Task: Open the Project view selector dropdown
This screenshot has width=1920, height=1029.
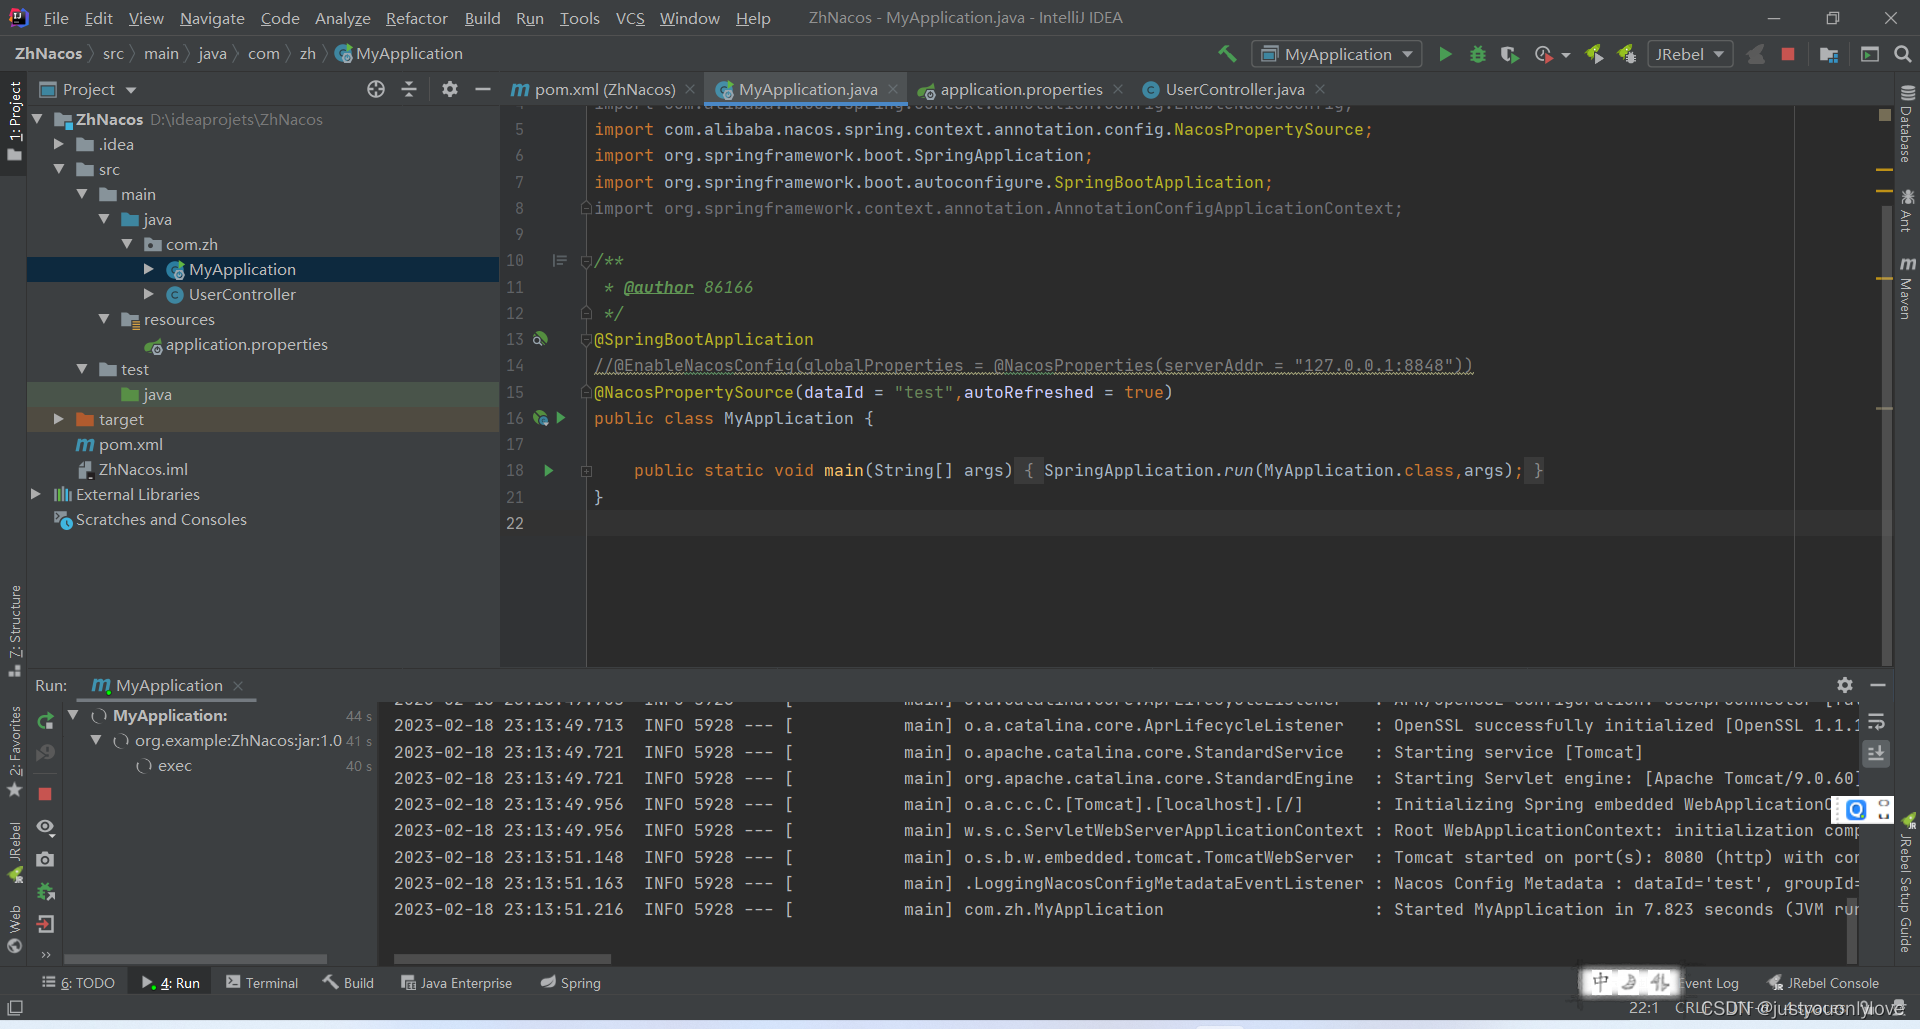Action: click(x=88, y=89)
